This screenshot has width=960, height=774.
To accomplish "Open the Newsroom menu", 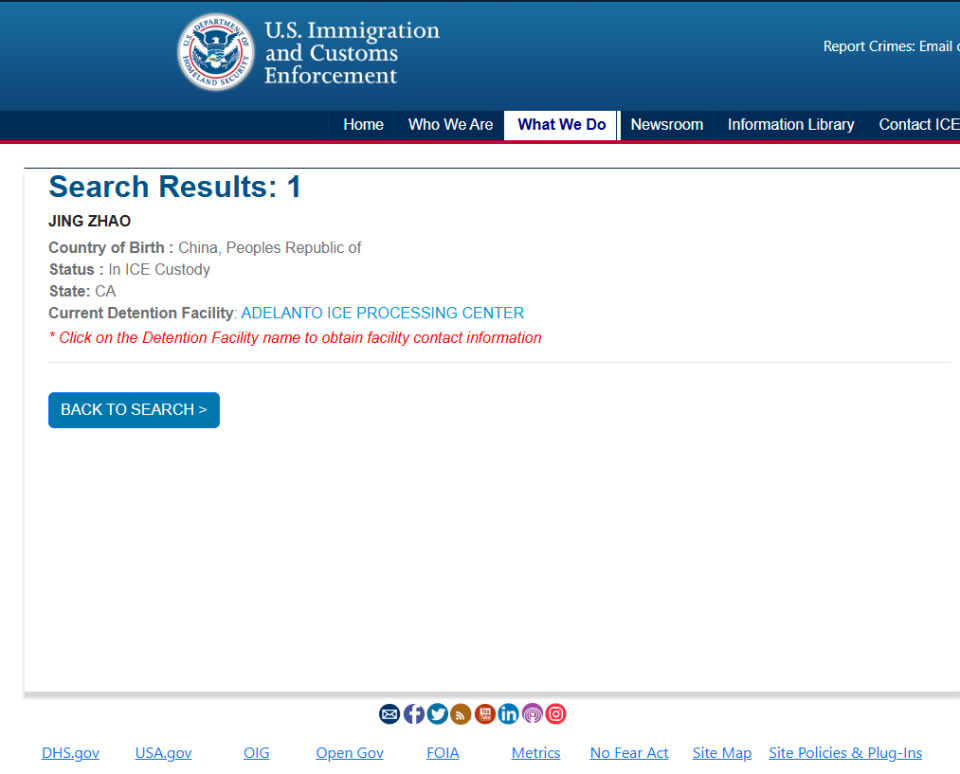I will [x=667, y=125].
